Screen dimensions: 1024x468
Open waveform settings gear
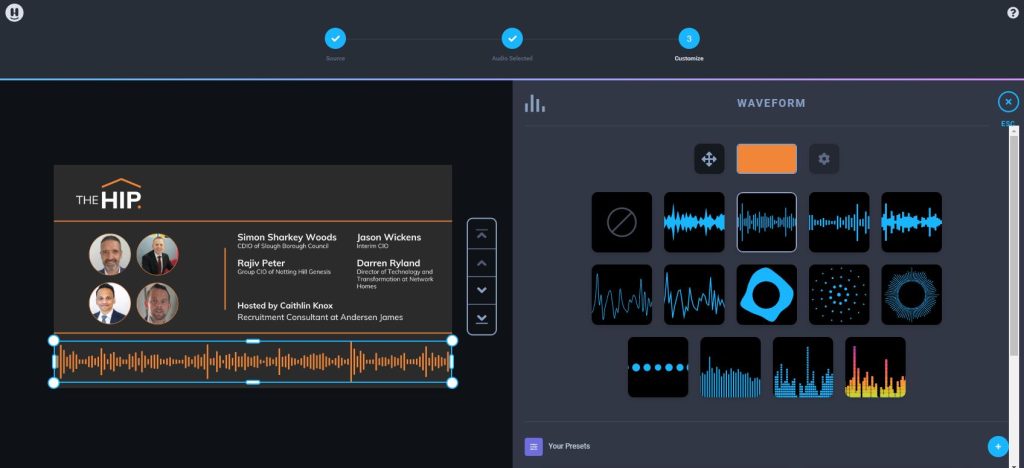[824, 159]
